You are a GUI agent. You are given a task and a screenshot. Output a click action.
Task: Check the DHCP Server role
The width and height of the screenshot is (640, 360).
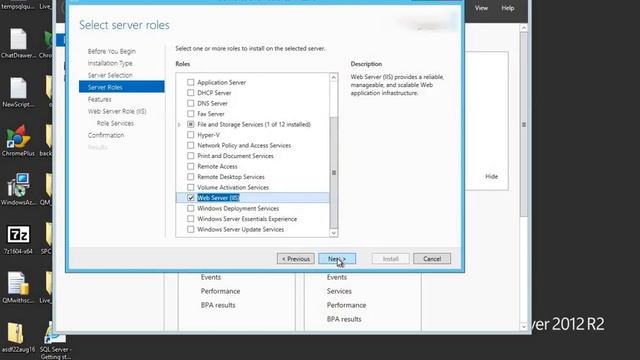pyautogui.click(x=191, y=93)
